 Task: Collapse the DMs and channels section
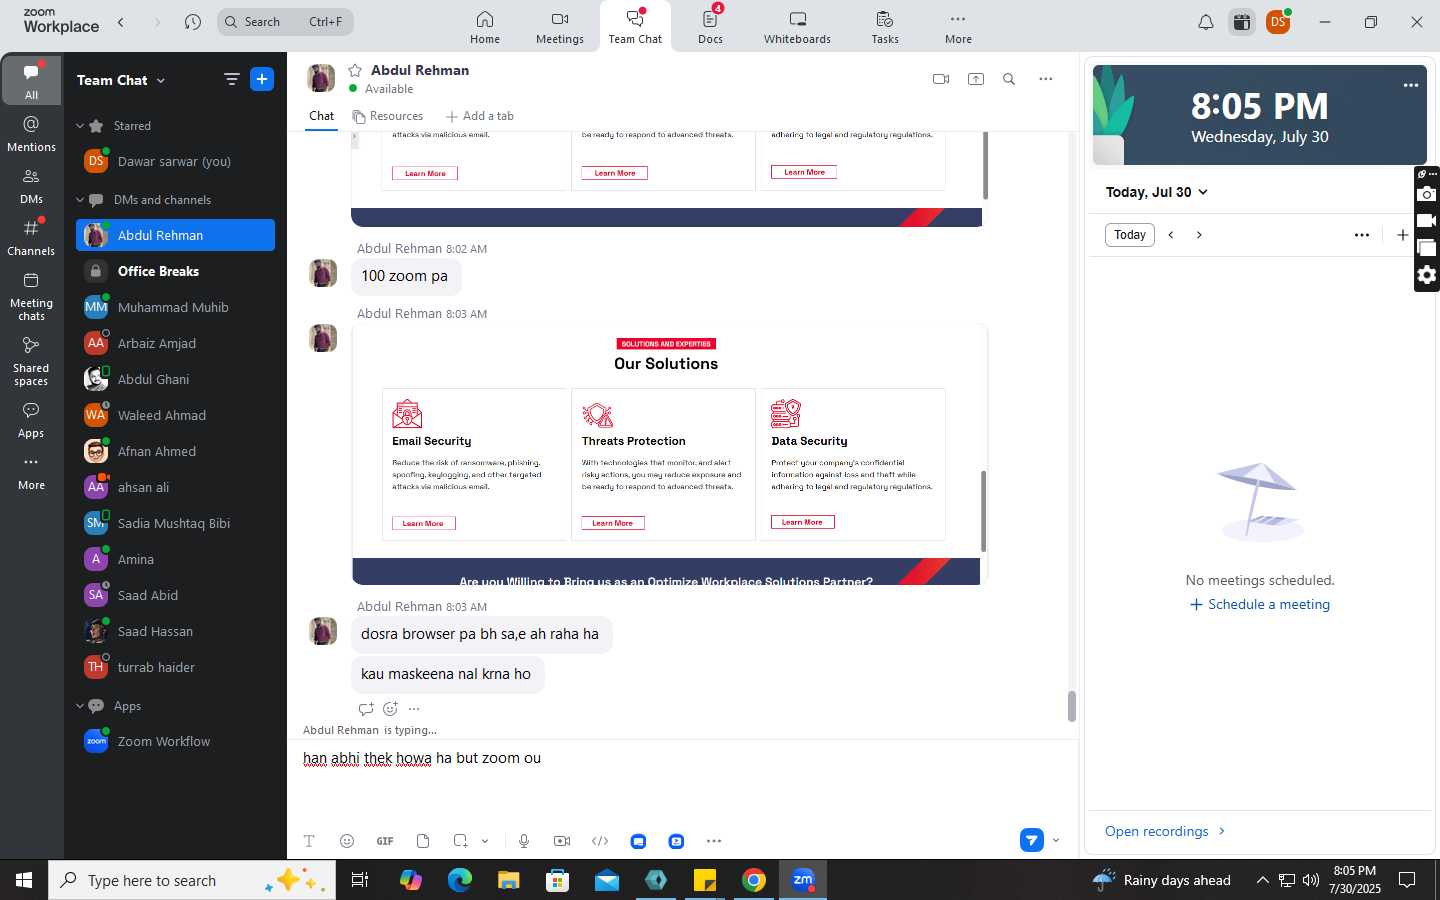80,200
